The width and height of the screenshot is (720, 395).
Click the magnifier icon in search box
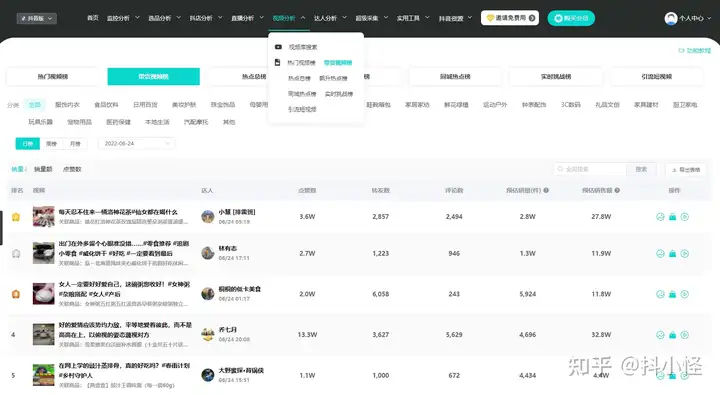point(560,169)
